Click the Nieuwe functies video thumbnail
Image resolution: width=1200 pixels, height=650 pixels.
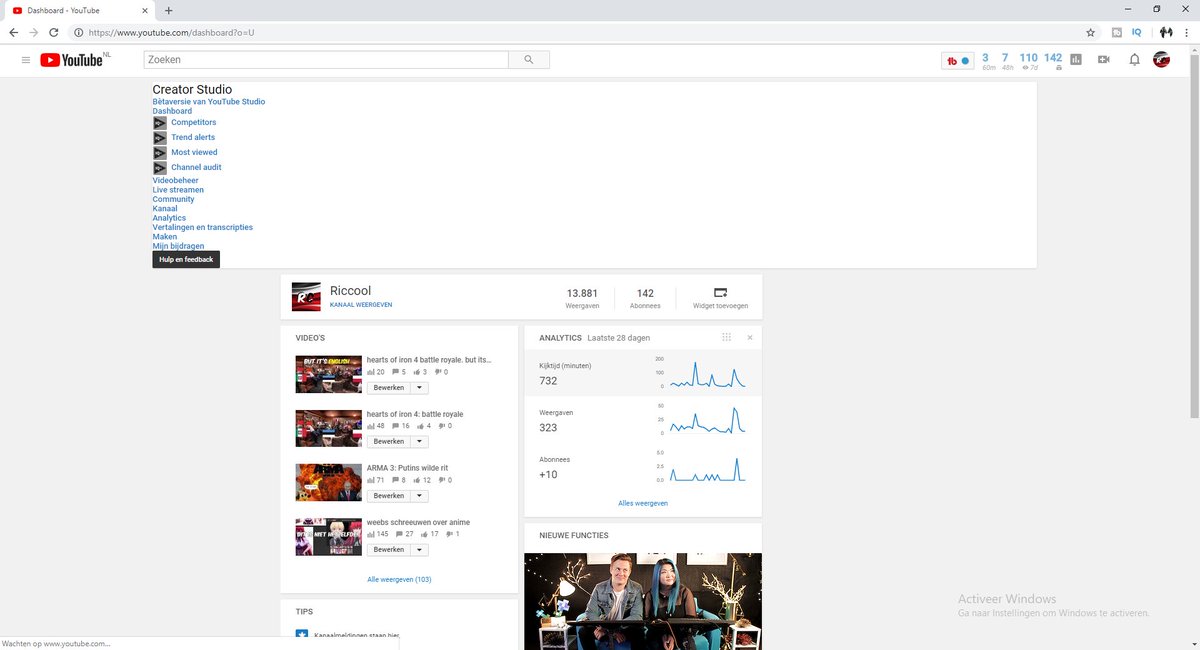pyautogui.click(x=643, y=601)
